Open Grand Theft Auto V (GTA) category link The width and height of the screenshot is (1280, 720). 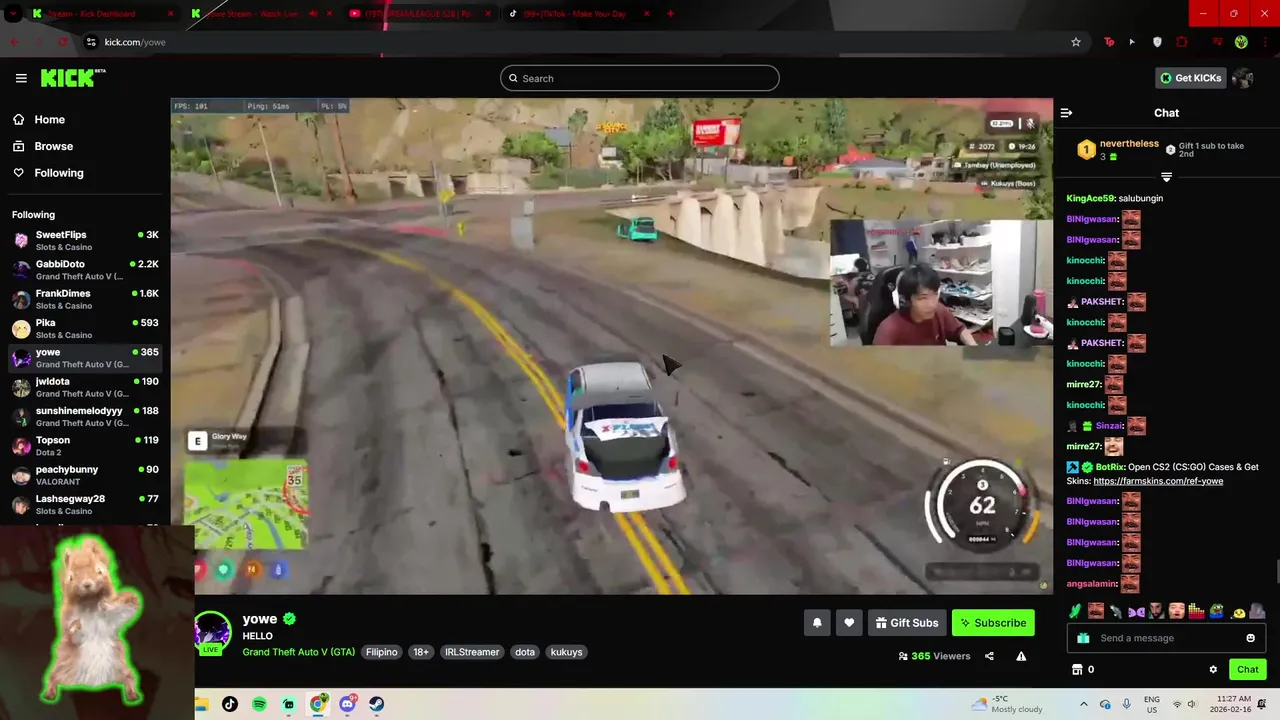tap(299, 652)
